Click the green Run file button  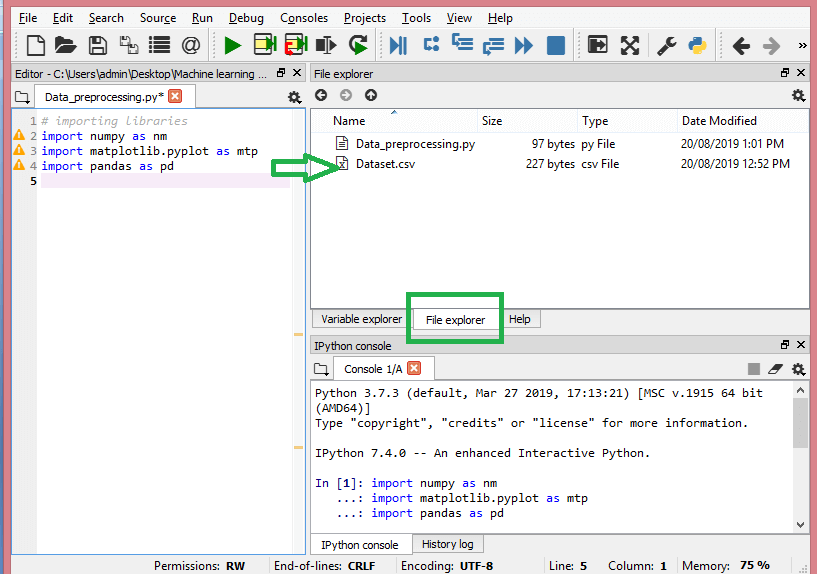click(233, 45)
